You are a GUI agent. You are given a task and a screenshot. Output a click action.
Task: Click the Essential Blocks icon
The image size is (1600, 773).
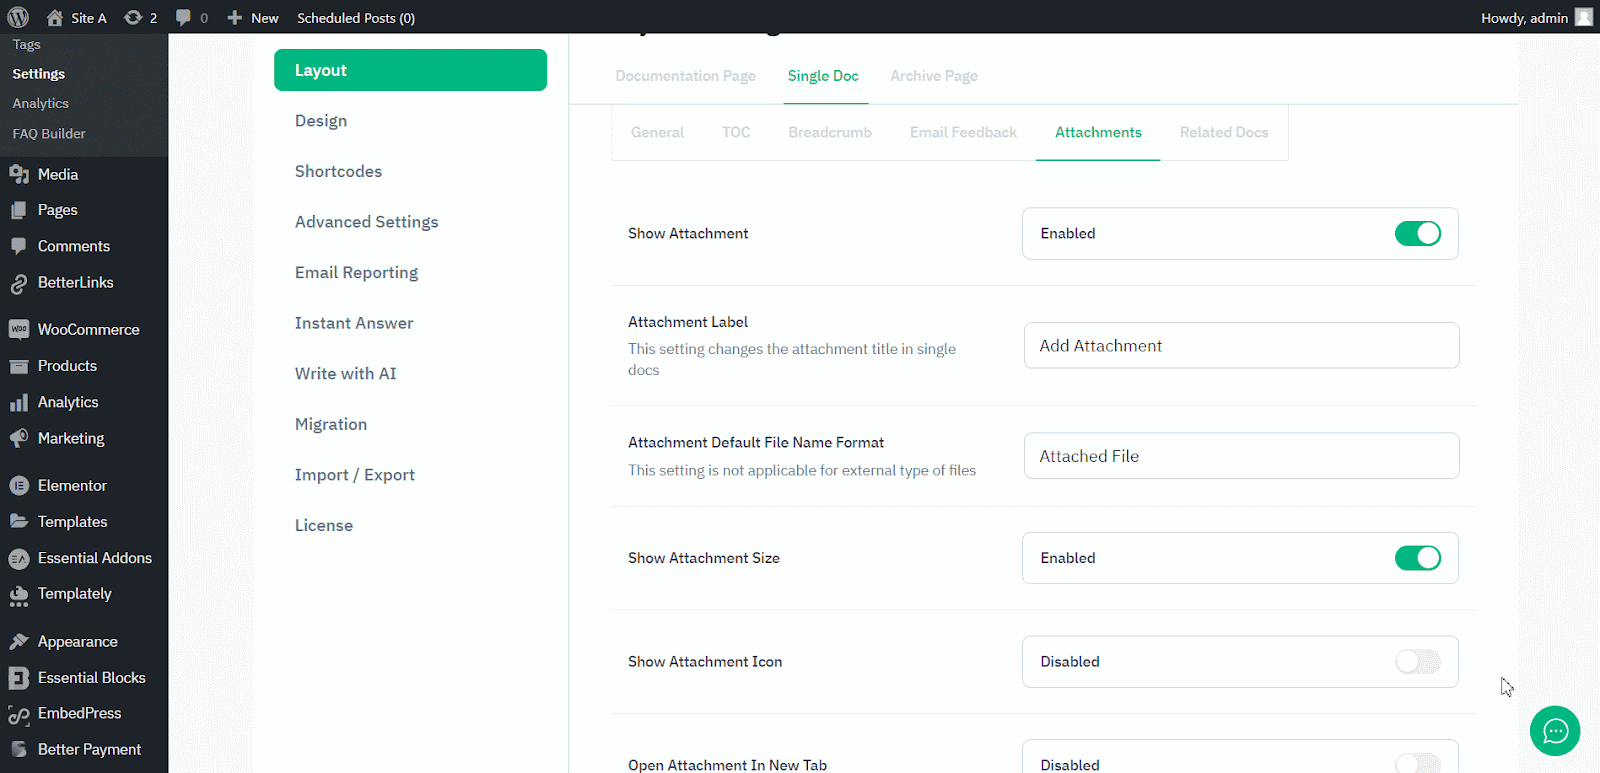point(19,678)
